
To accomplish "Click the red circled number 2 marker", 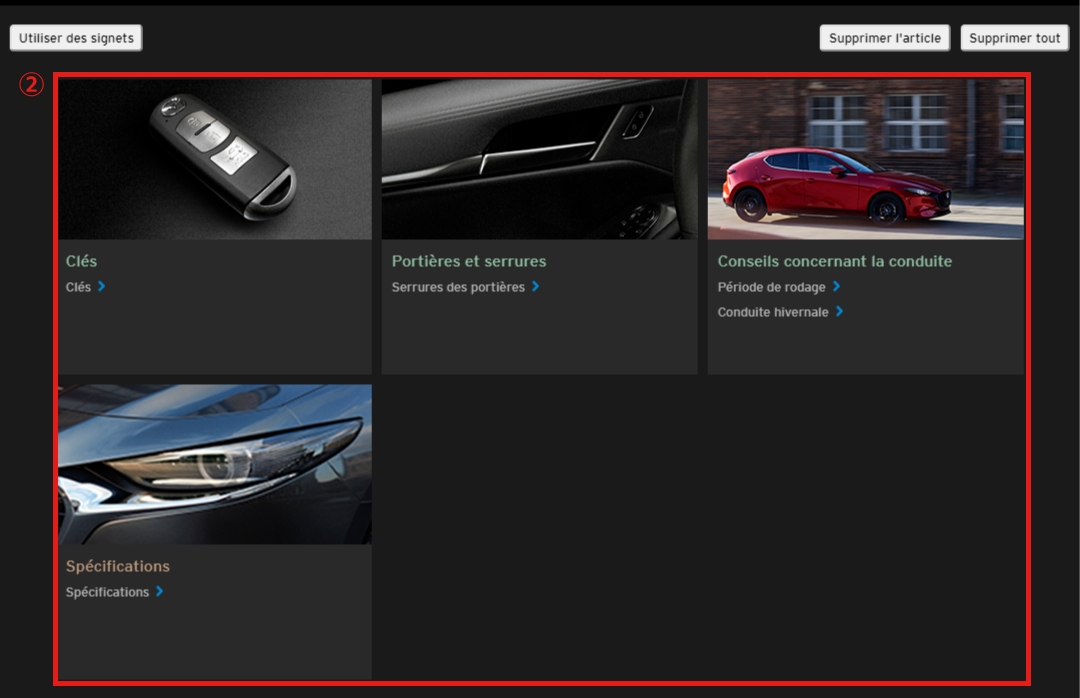I will 32,85.
